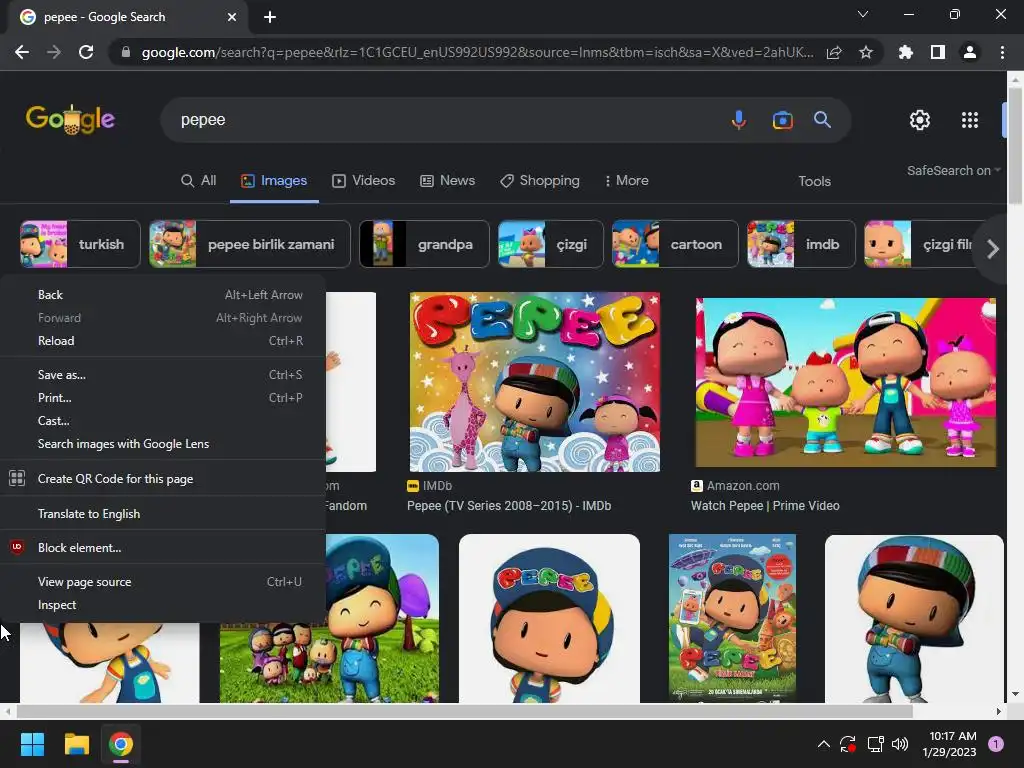Filter by the çizgi chip

551,244
